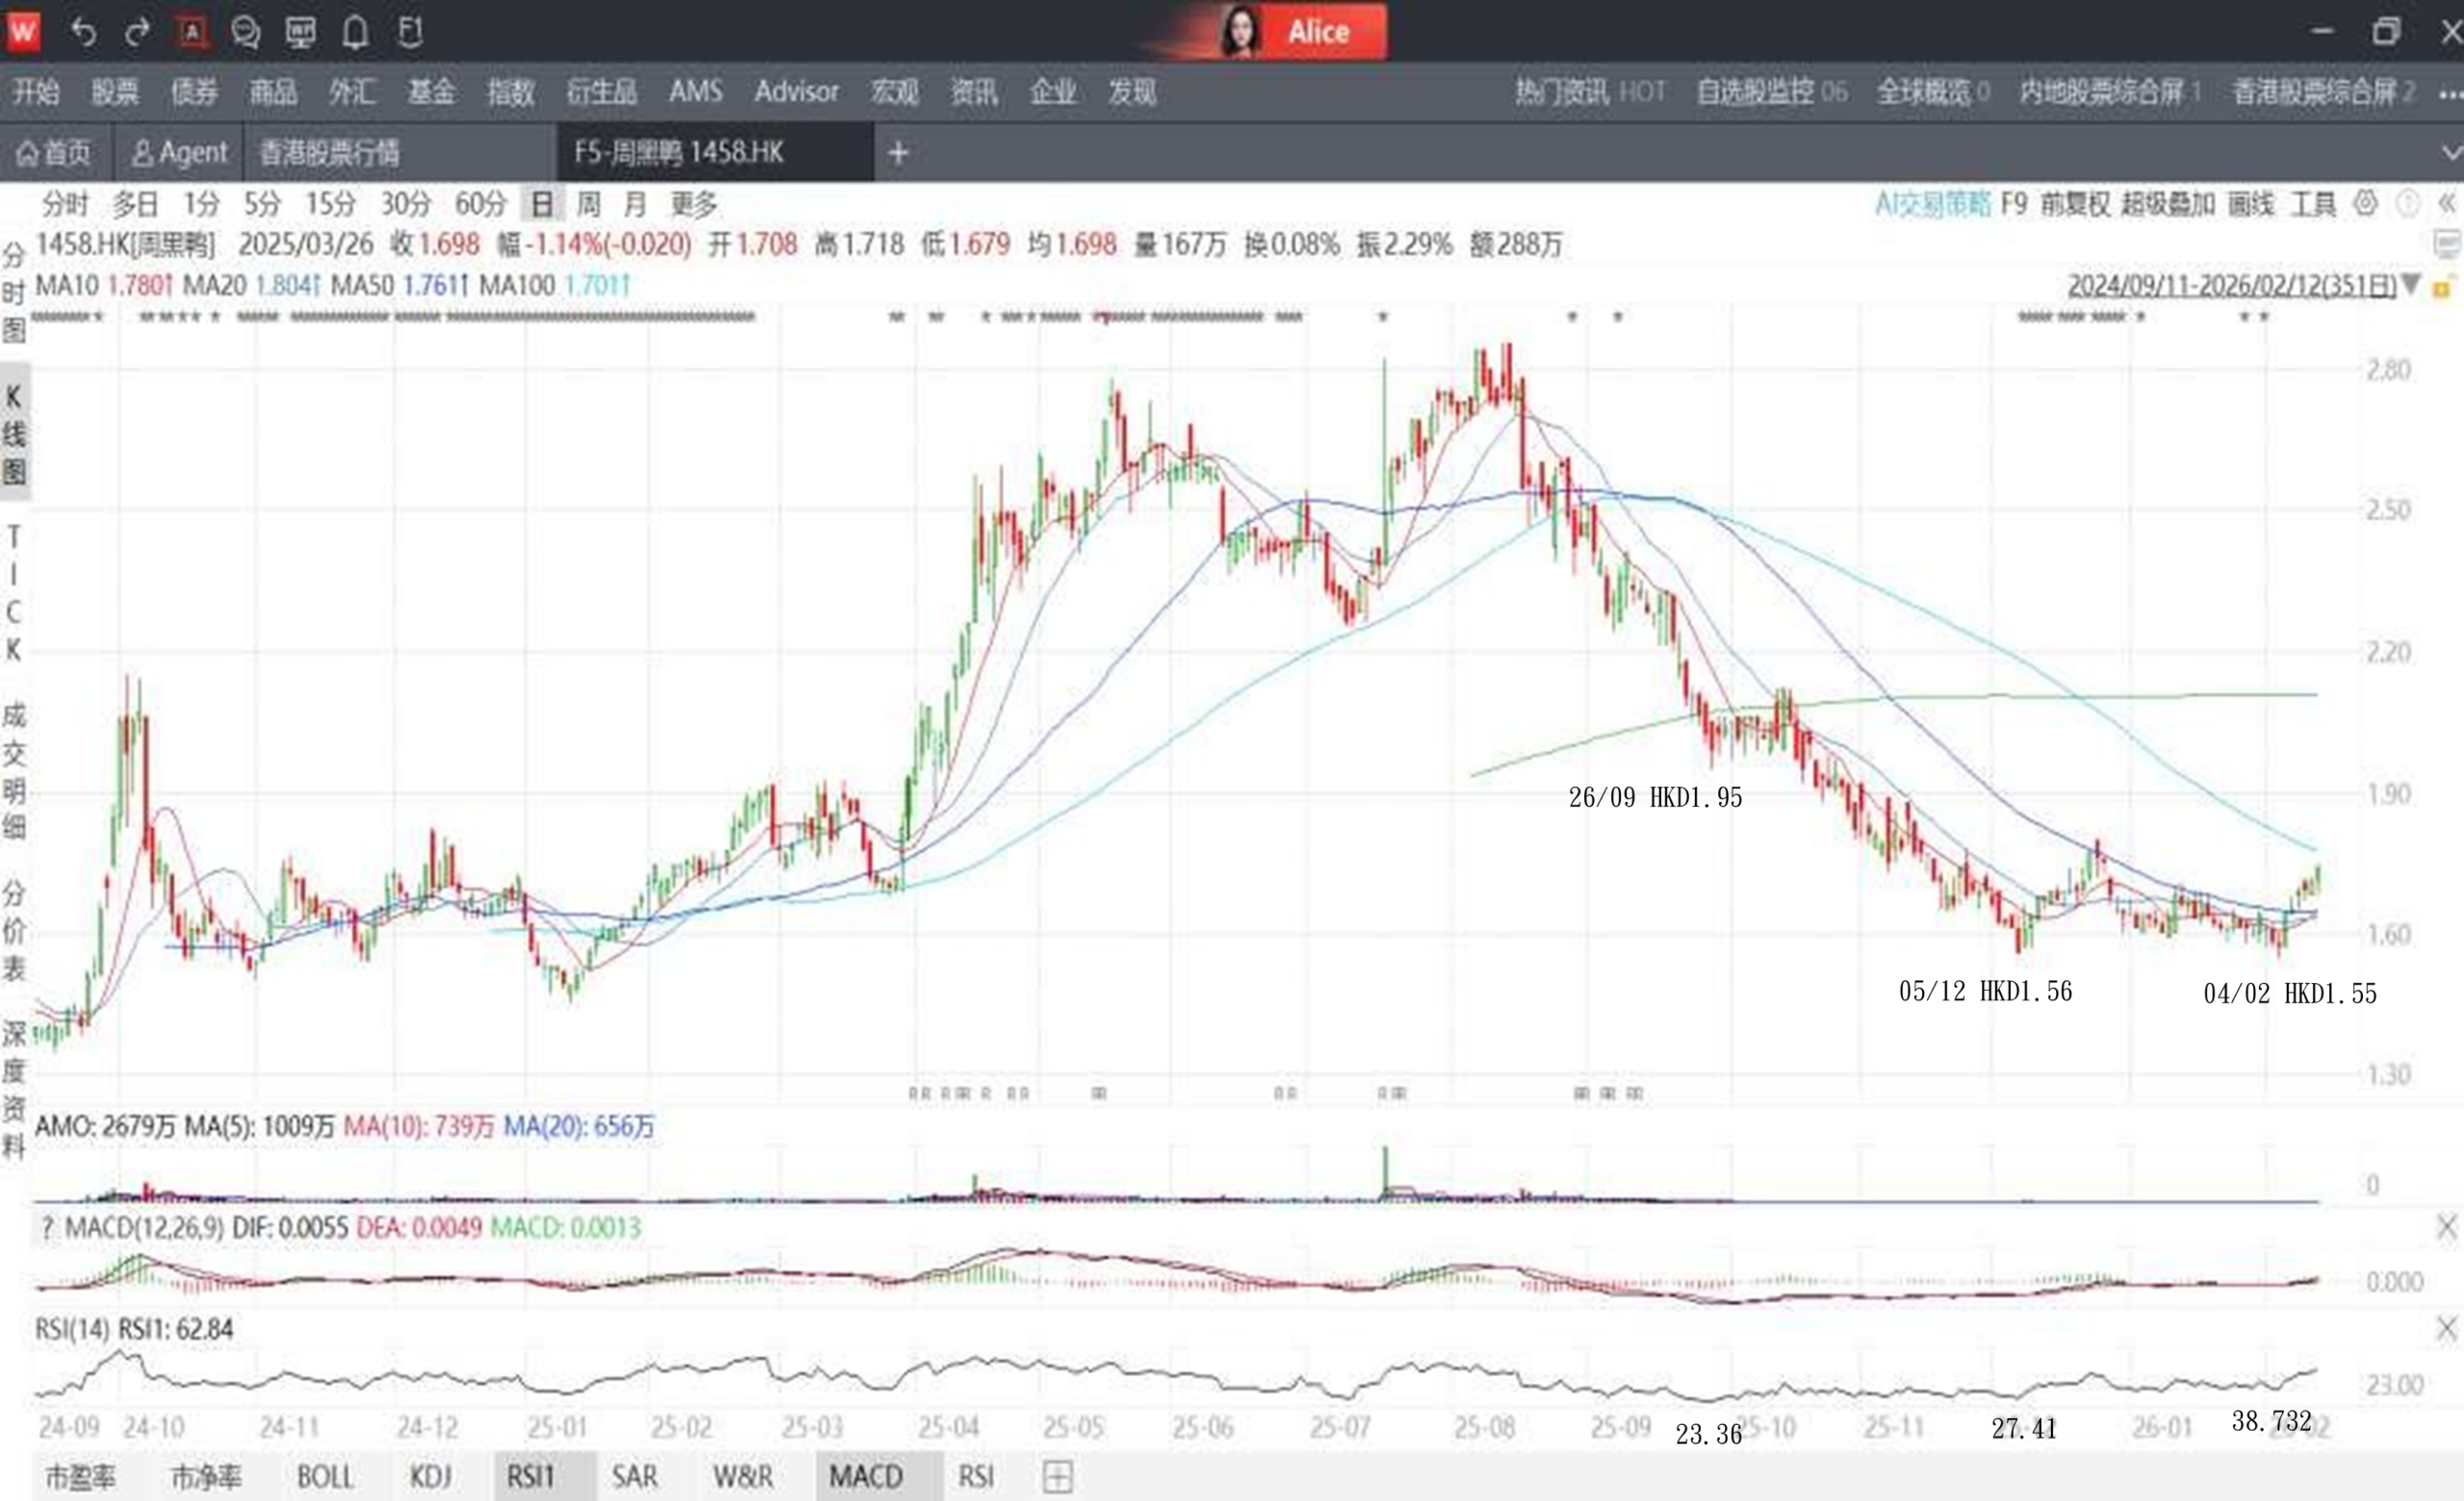Open the chat bubbles icon
The width and height of the screenshot is (2464, 1501).
coord(245,32)
